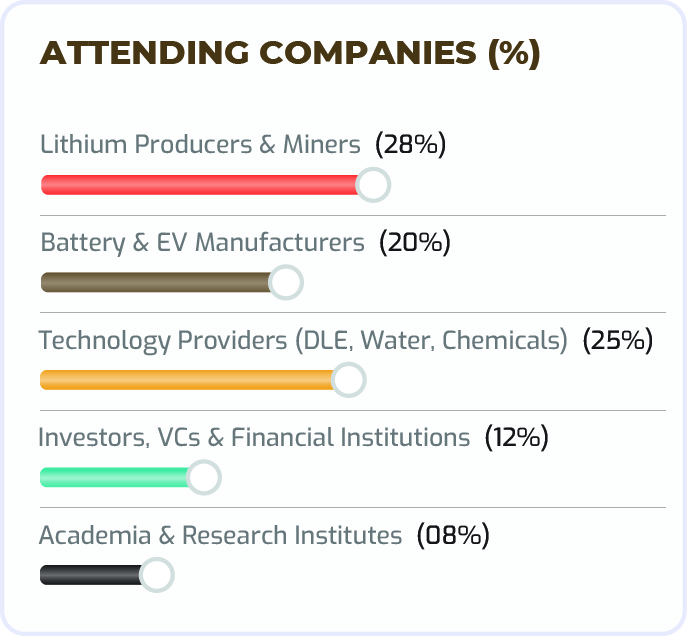Click the green Investors progress bar
This screenshot has height=636, width=687.
coord(114,478)
